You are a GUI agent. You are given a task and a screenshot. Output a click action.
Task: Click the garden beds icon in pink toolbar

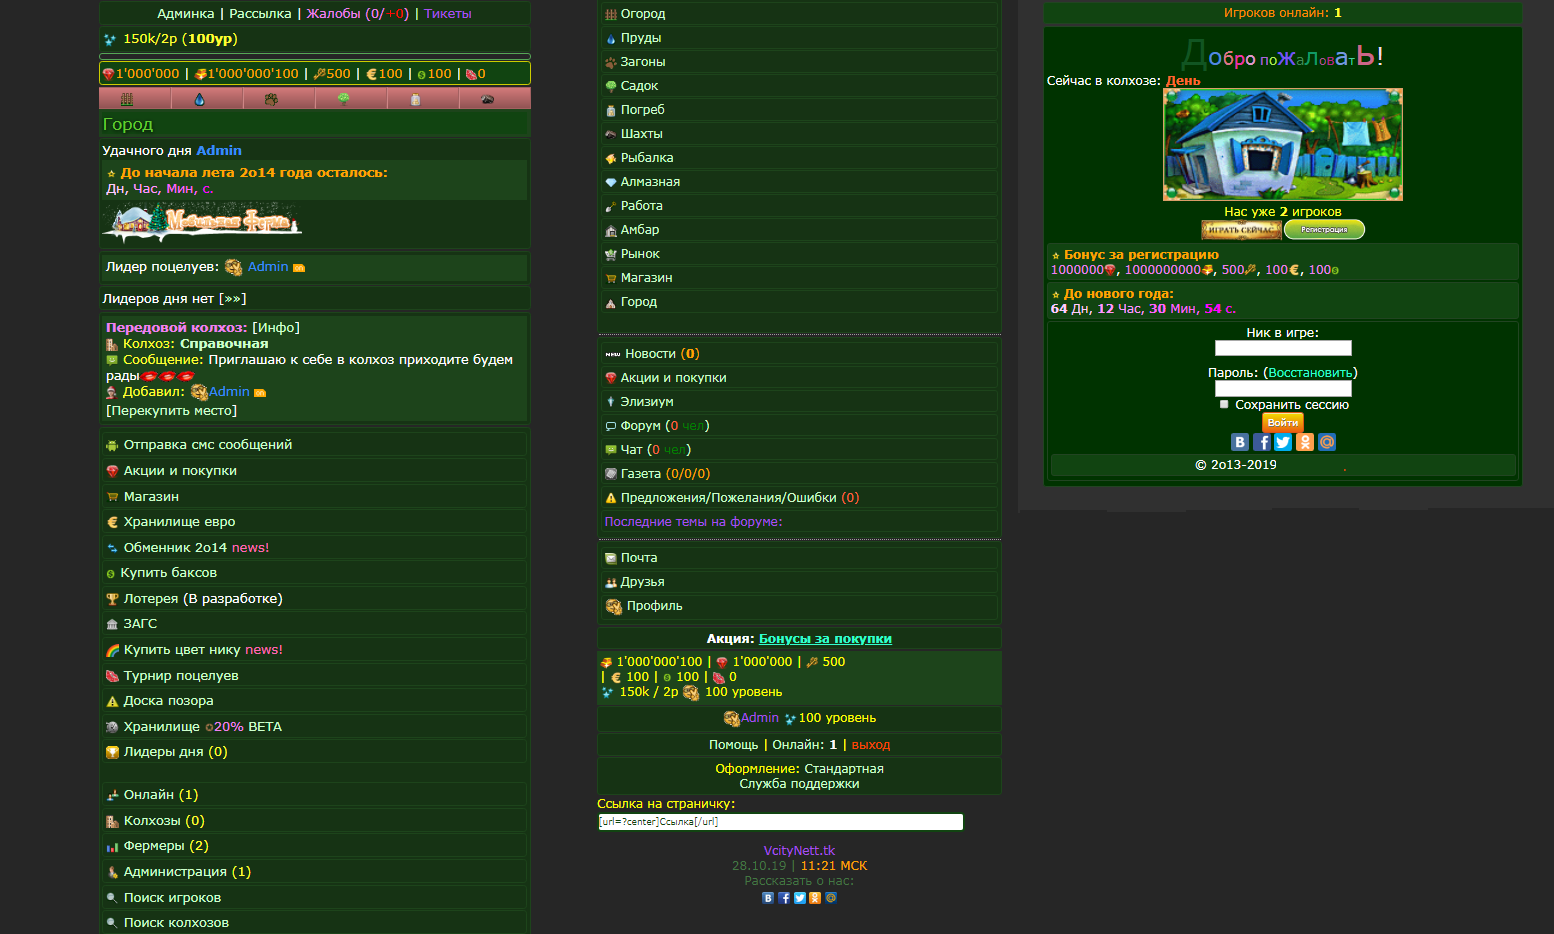127,99
